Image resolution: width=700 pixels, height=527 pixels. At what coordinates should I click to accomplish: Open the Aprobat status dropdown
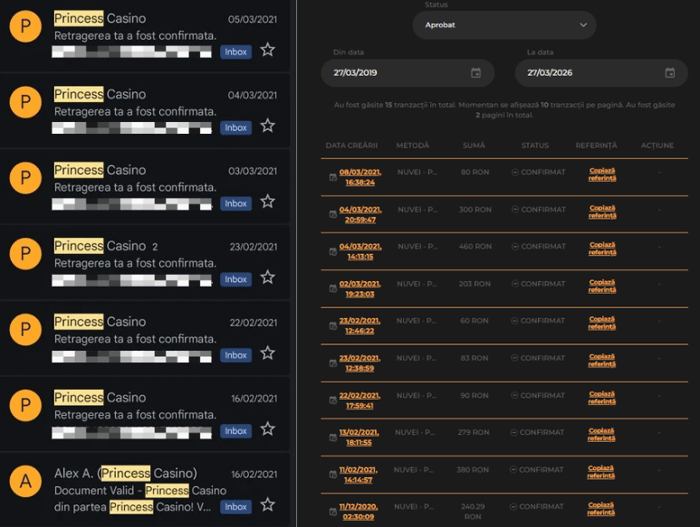coord(504,25)
